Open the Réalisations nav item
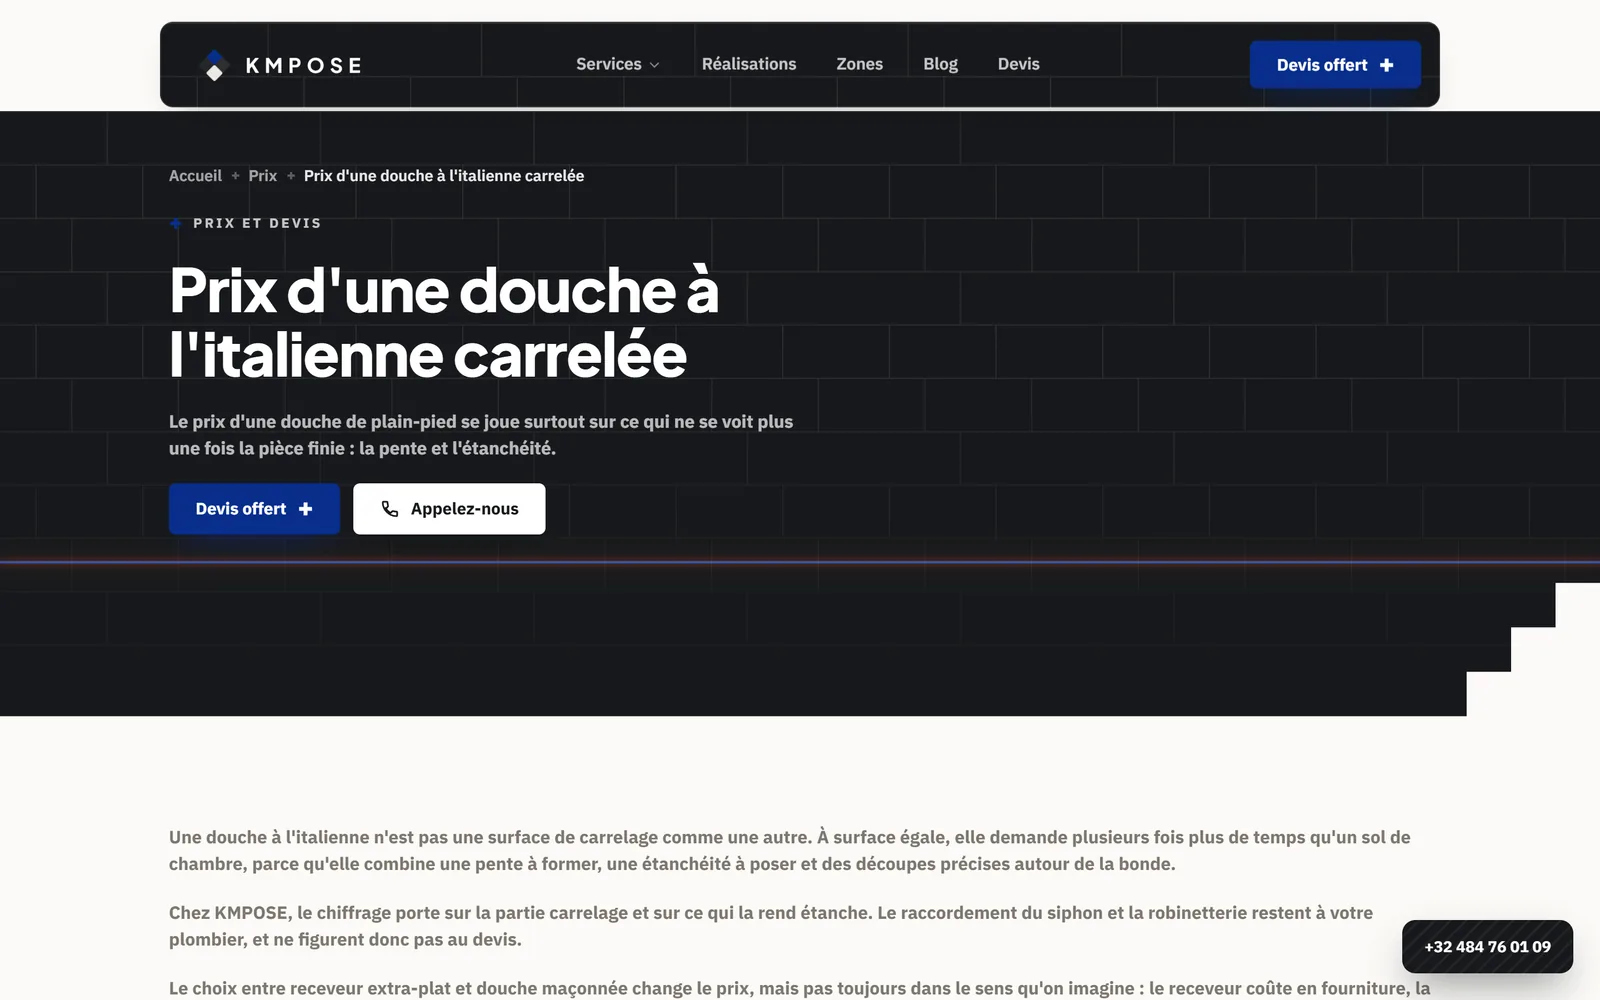Viewport: 1600px width, 1000px height. click(749, 64)
